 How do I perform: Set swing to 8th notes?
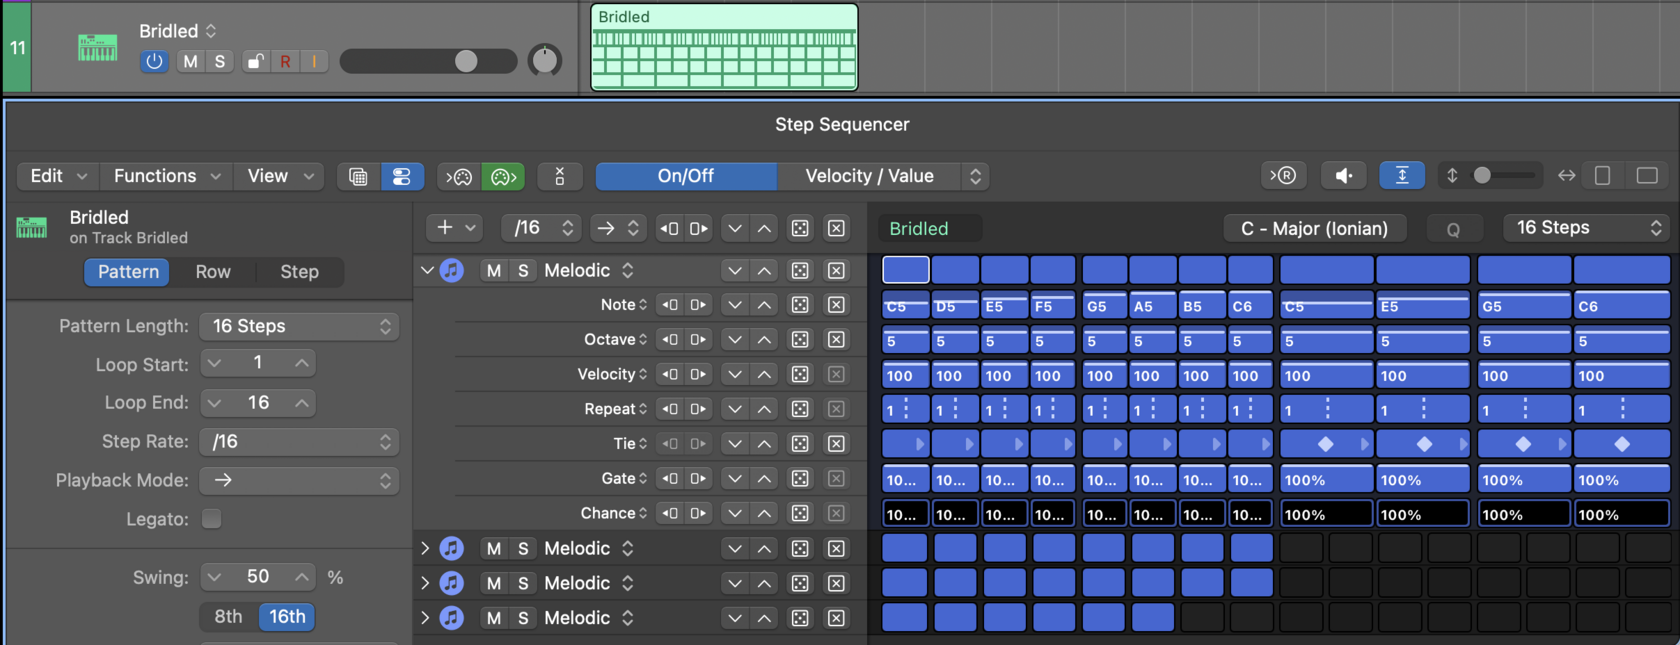(x=228, y=617)
